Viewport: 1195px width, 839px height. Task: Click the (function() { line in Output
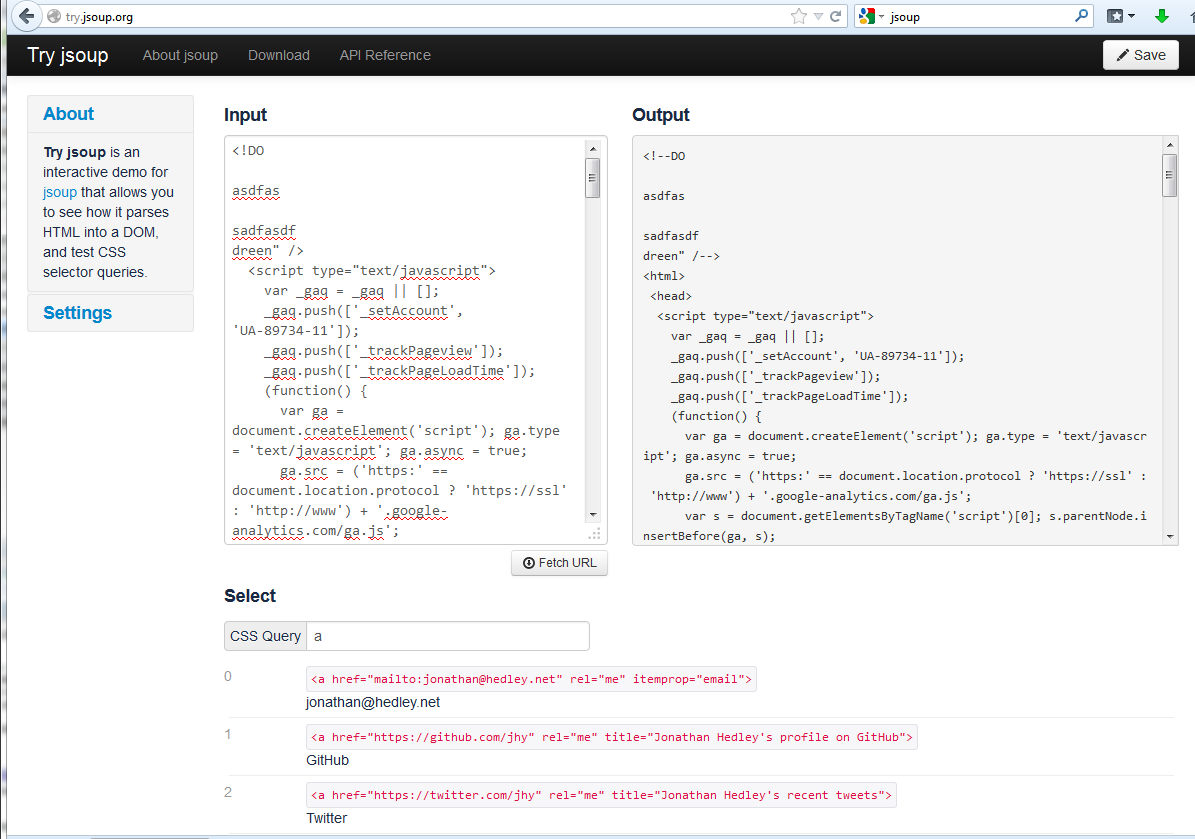716,416
